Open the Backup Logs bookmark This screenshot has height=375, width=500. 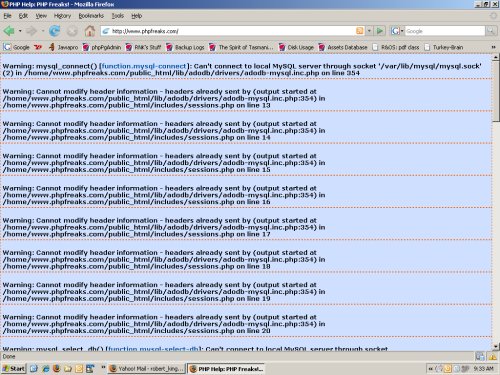[x=185, y=47]
